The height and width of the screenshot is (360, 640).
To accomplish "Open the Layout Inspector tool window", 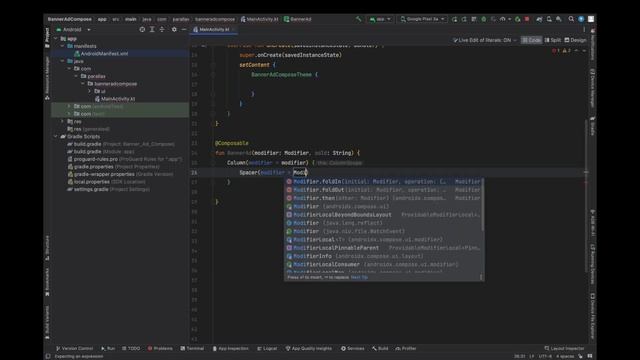I will coord(564,349).
